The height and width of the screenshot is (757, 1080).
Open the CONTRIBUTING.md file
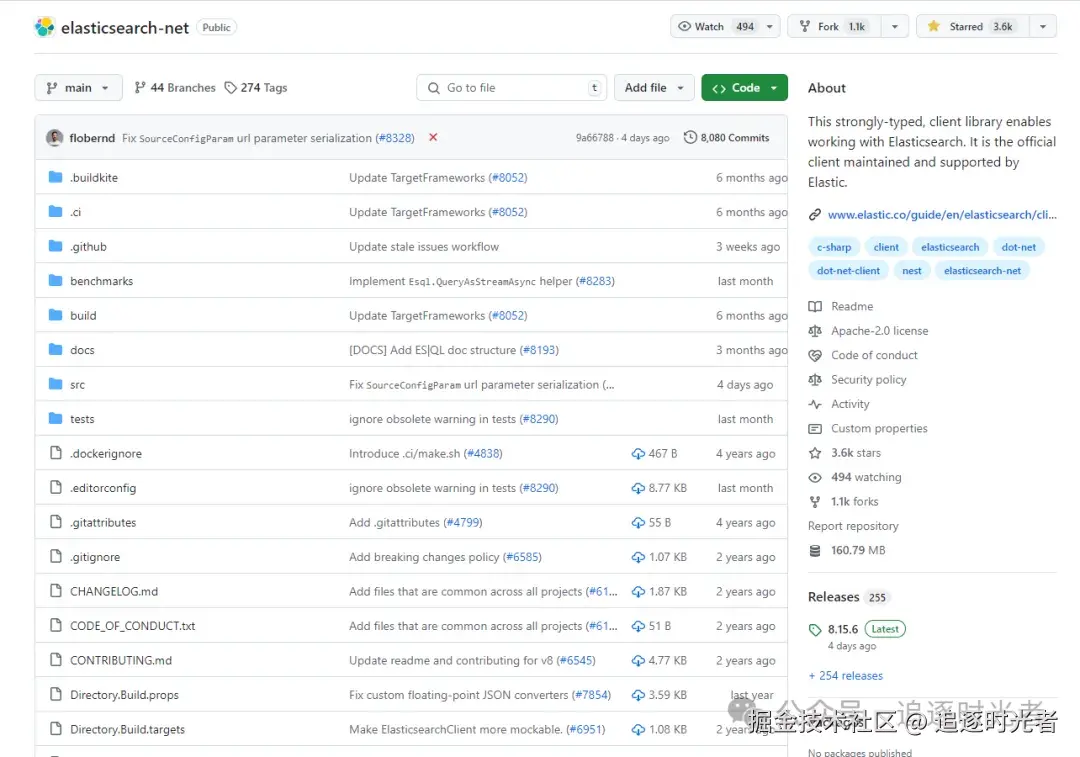tap(121, 660)
